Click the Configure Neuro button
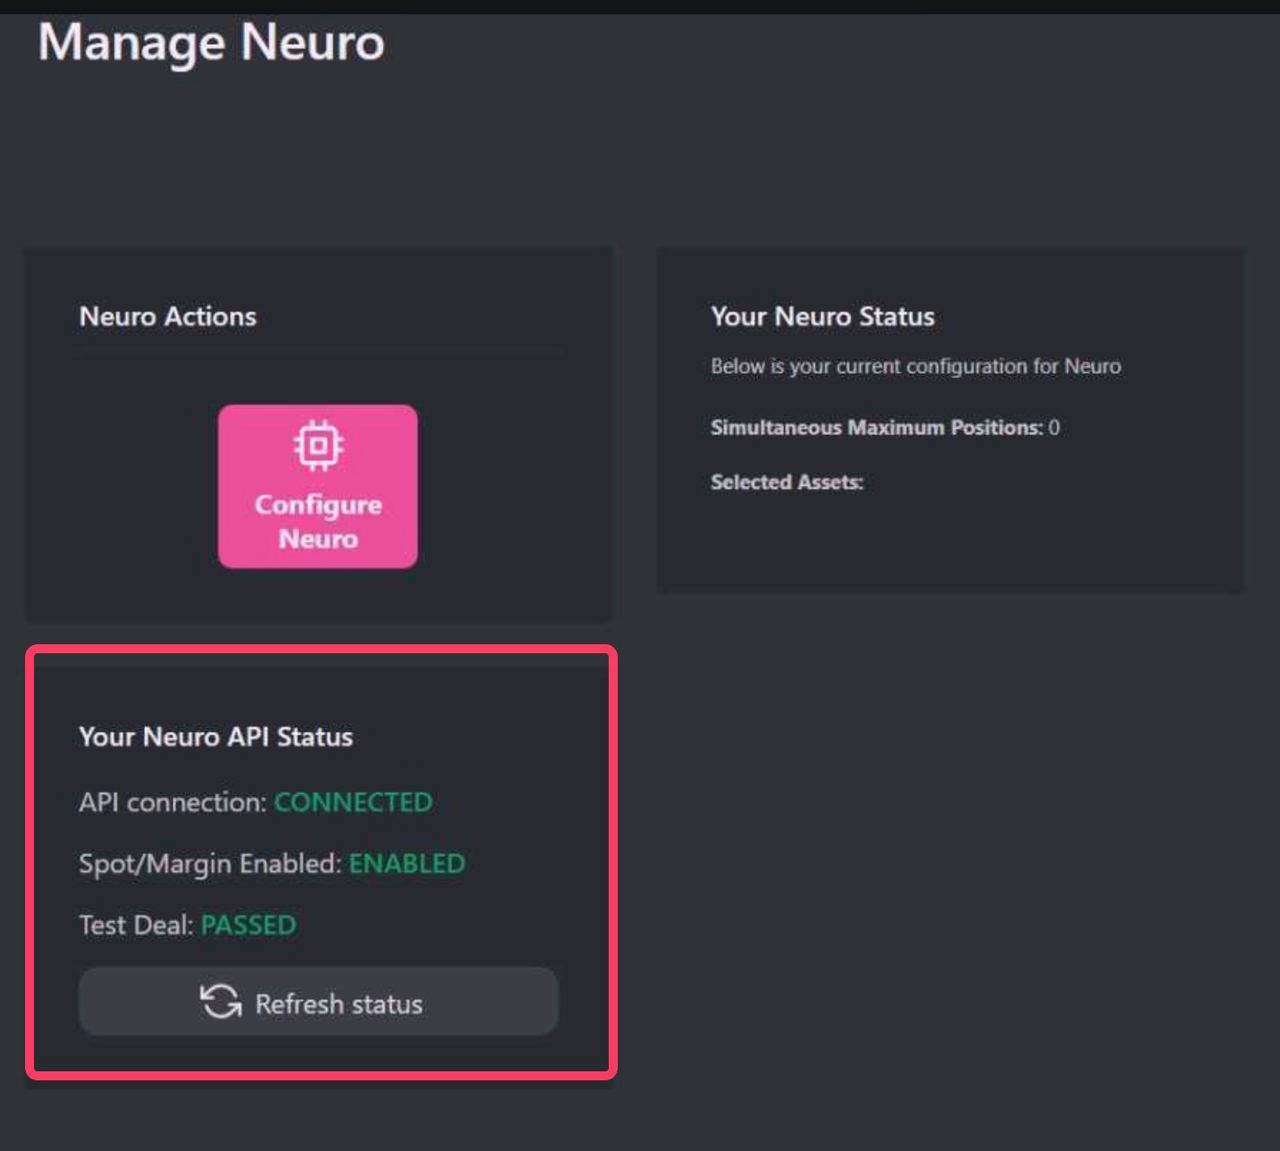This screenshot has width=1280, height=1151. pos(318,486)
